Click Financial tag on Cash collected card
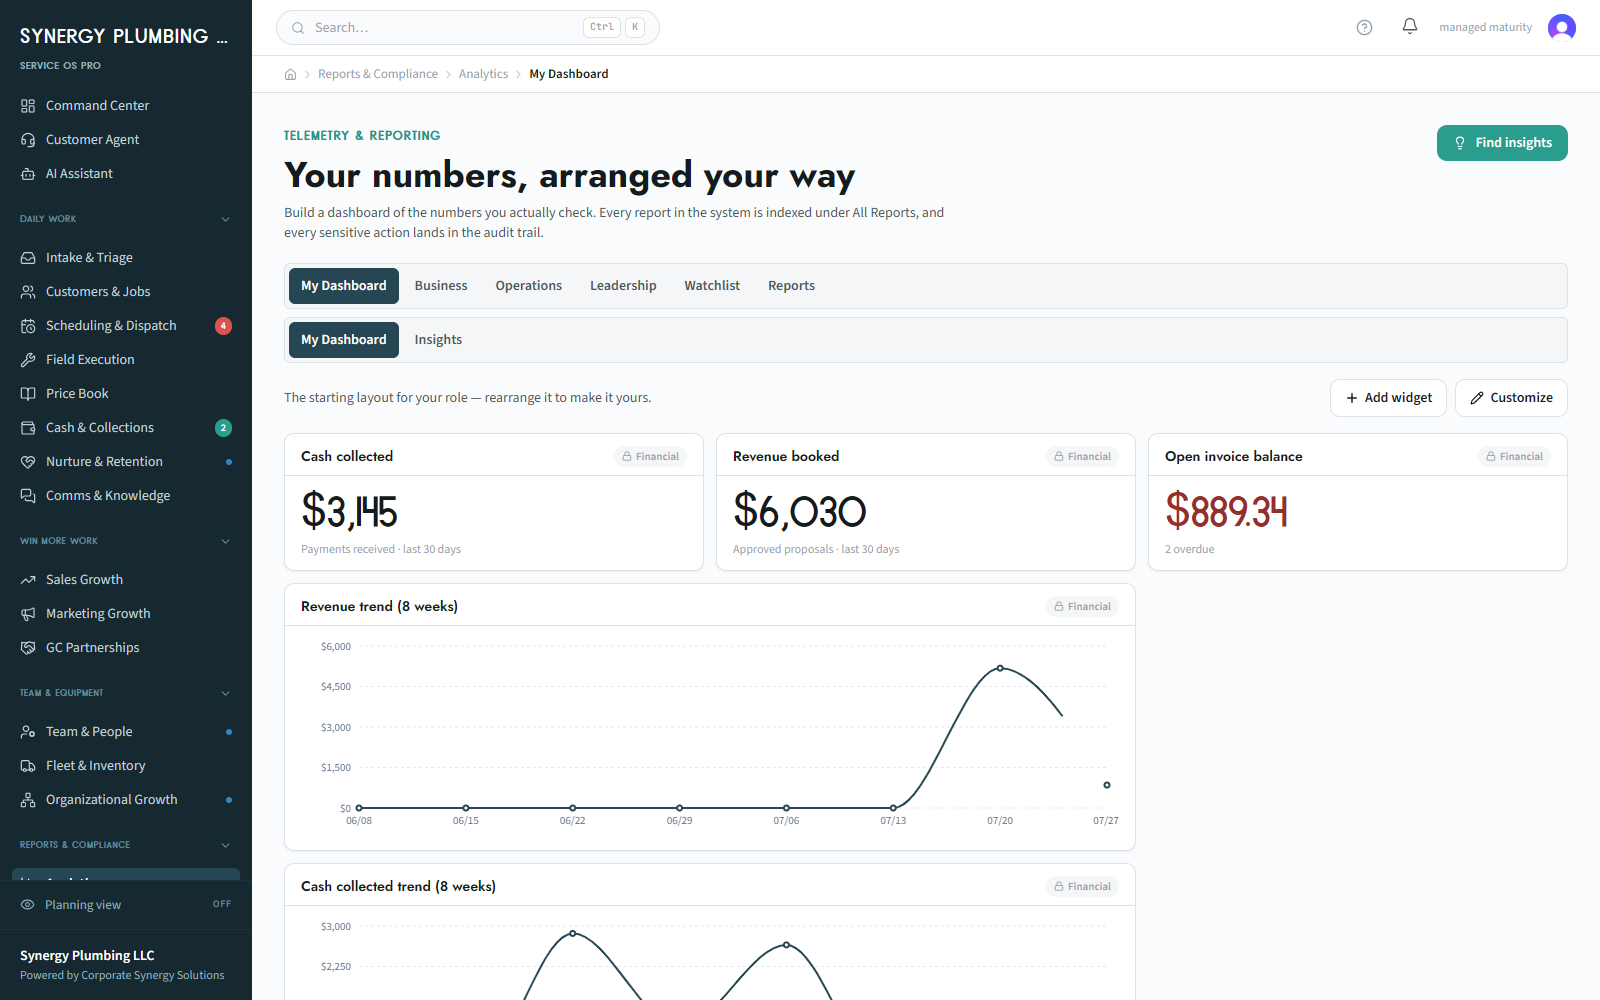The height and width of the screenshot is (1000, 1600). coord(650,457)
